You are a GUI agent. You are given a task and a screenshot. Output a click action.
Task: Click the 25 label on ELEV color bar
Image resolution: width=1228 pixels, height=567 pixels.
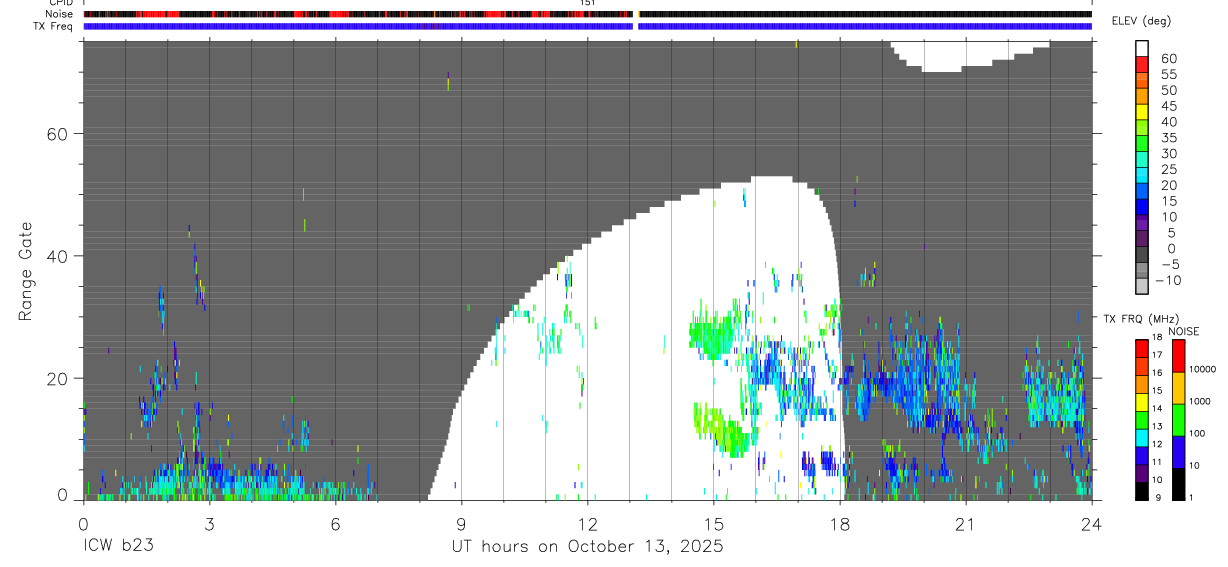pyautogui.click(x=1167, y=170)
